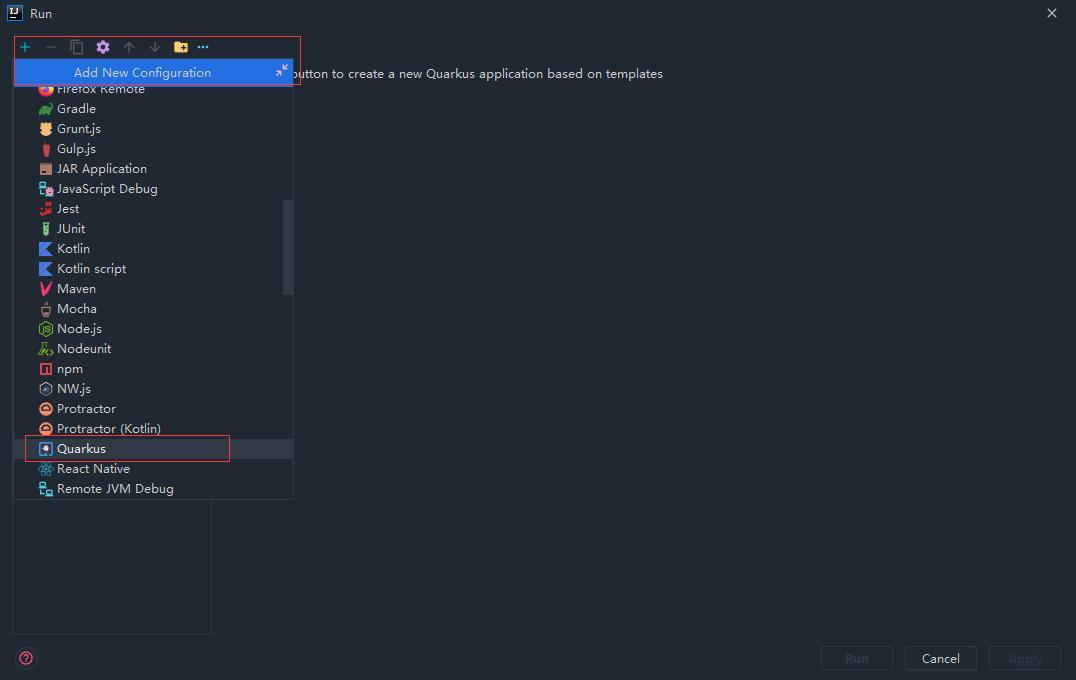1076x680 pixels.
Task: Click the Move Down arrow icon
Action: click(155, 47)
